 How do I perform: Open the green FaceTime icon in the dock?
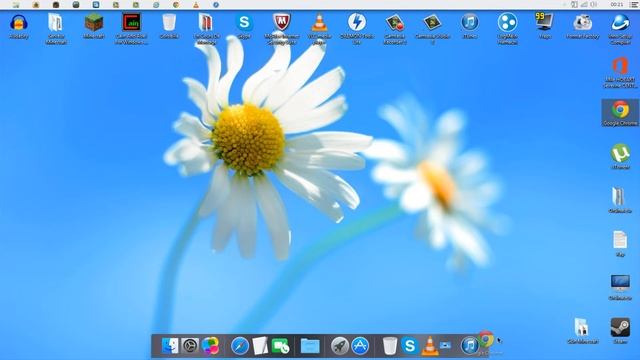click(x=280, y=346)
